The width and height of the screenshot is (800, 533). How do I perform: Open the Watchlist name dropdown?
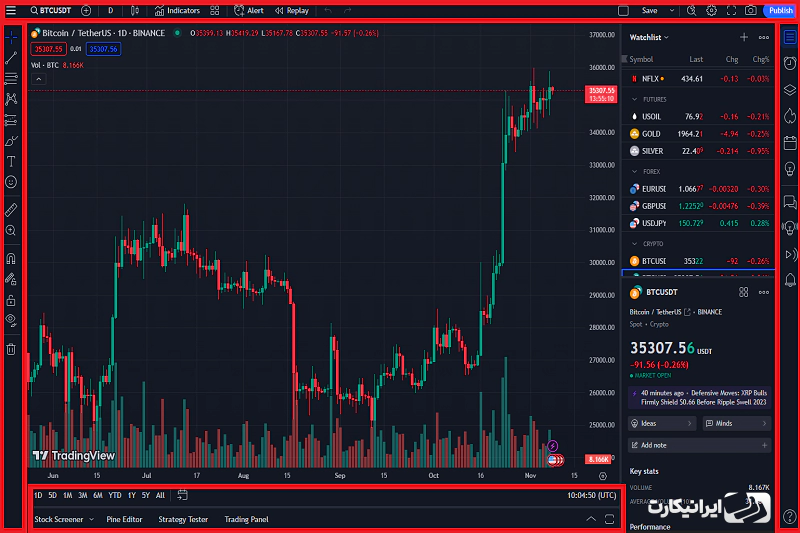point(649,37)
